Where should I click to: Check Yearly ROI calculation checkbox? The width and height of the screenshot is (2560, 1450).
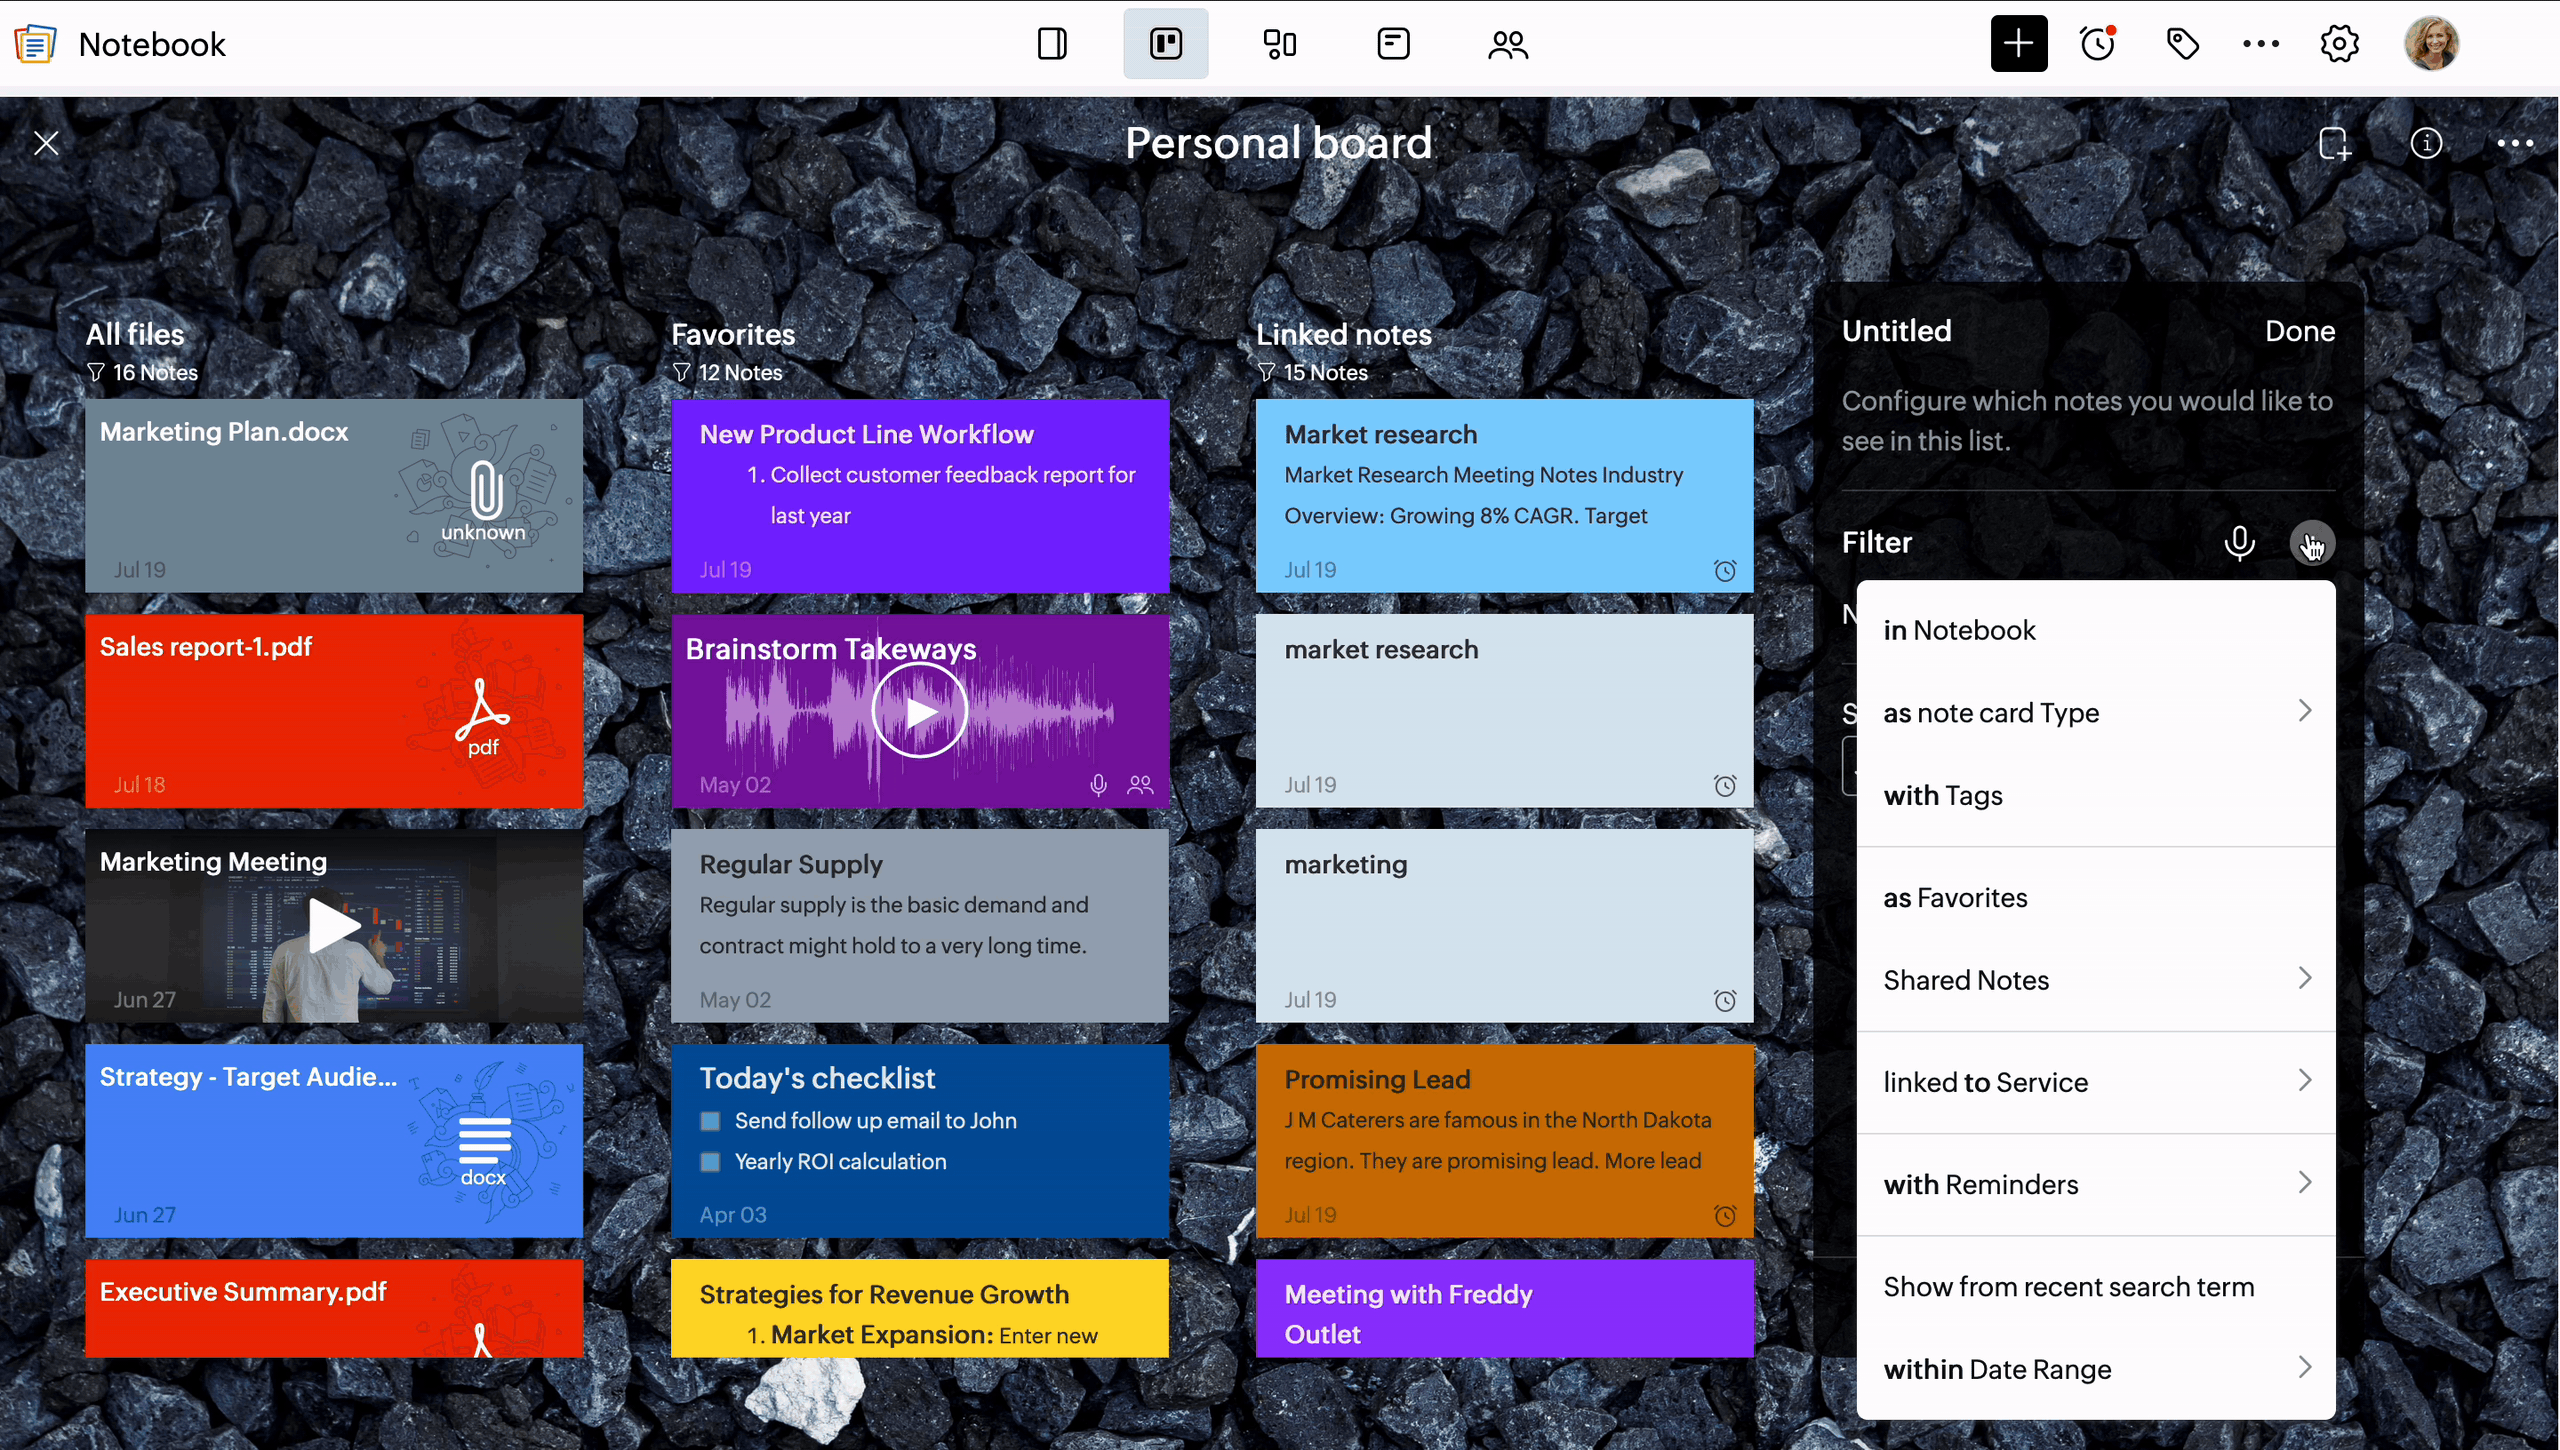710,1162
